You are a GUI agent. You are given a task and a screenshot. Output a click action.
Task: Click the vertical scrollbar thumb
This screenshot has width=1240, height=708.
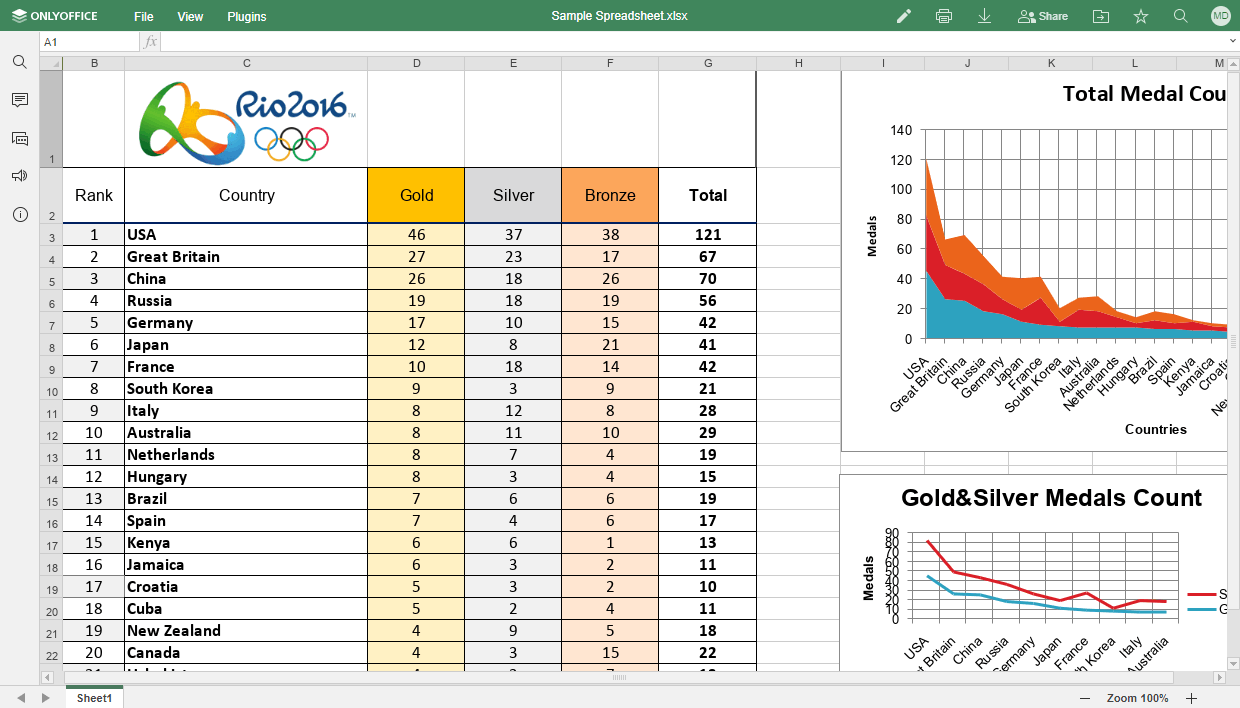pos(1233,341)
